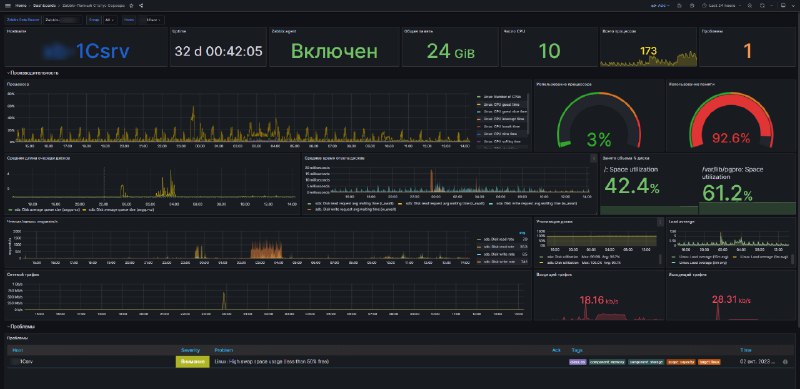This screenshot has height=389, width=800.
Task: Open the Hosts variable dropdown
Action: tap(151, 19)
